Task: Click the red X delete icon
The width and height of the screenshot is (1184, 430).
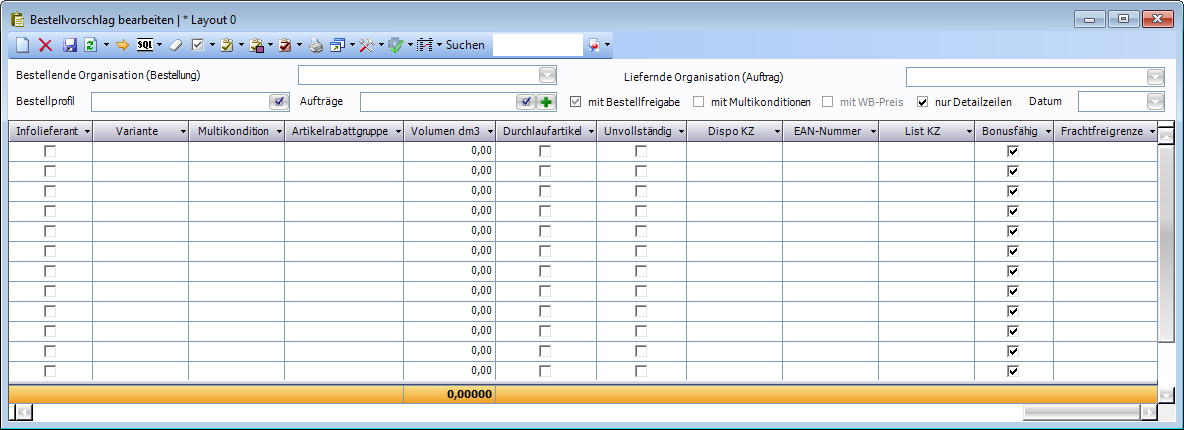Action: point(45,45)
